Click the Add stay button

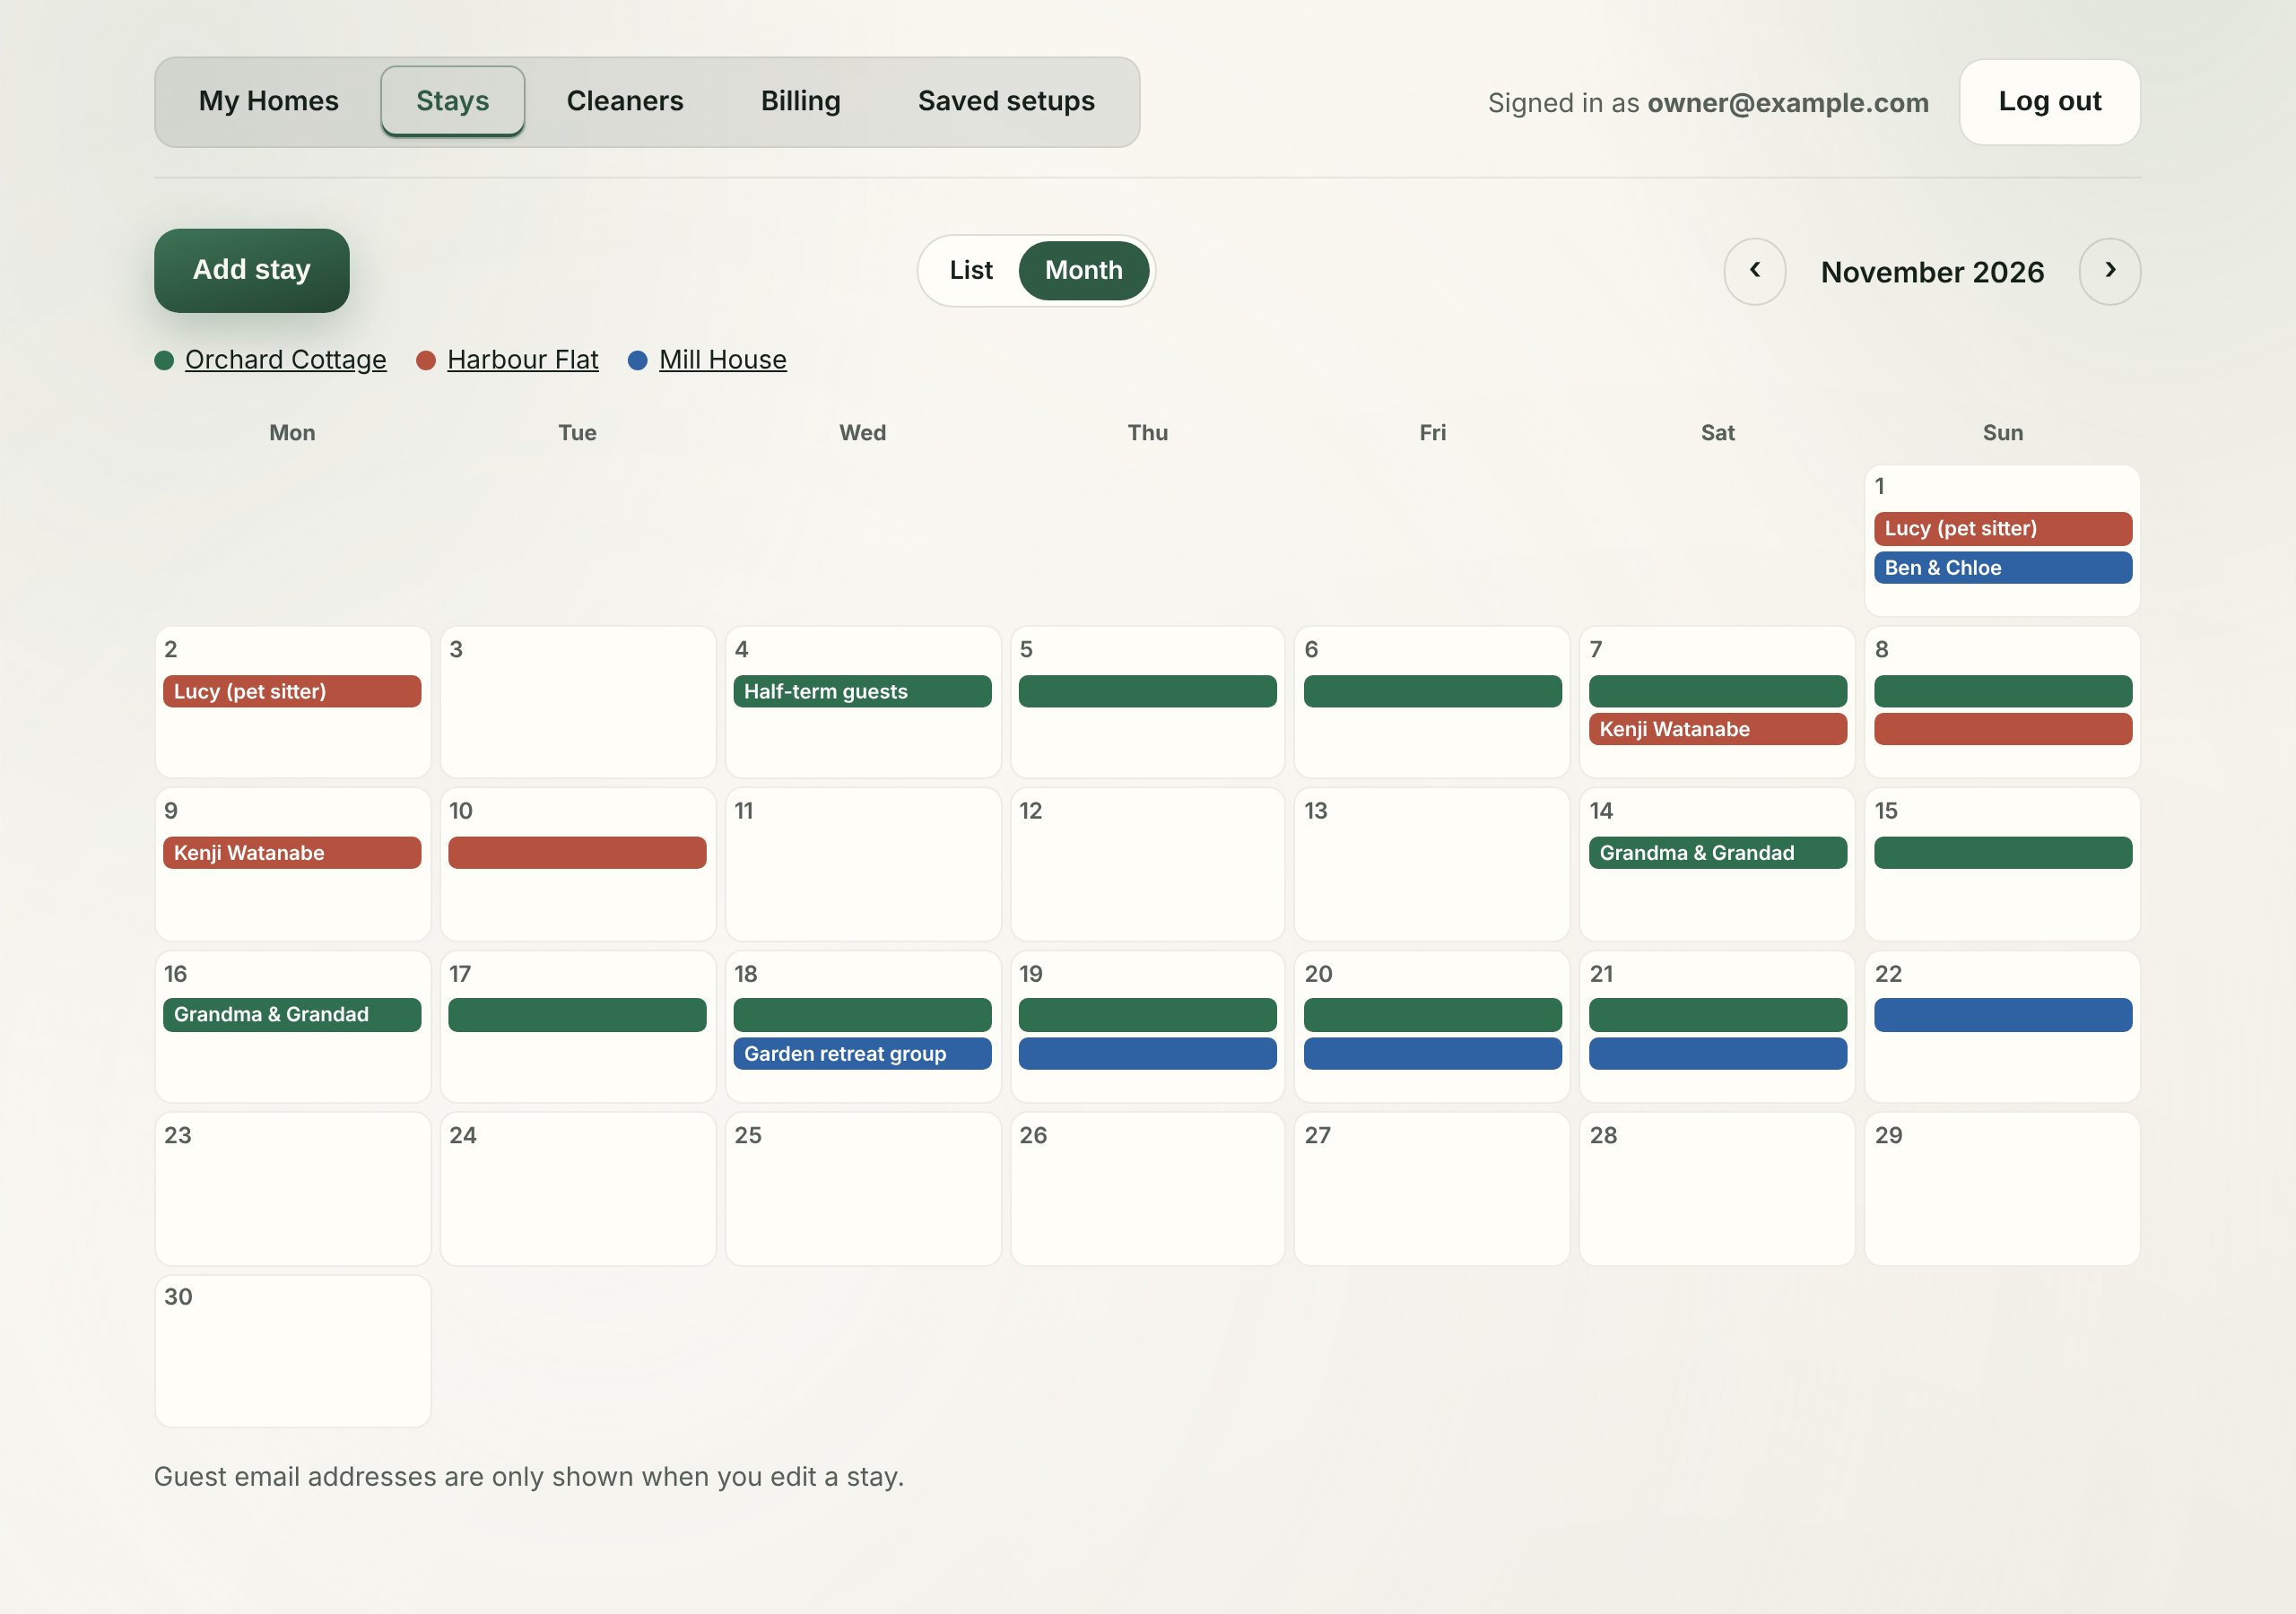(x=251, y=270)
